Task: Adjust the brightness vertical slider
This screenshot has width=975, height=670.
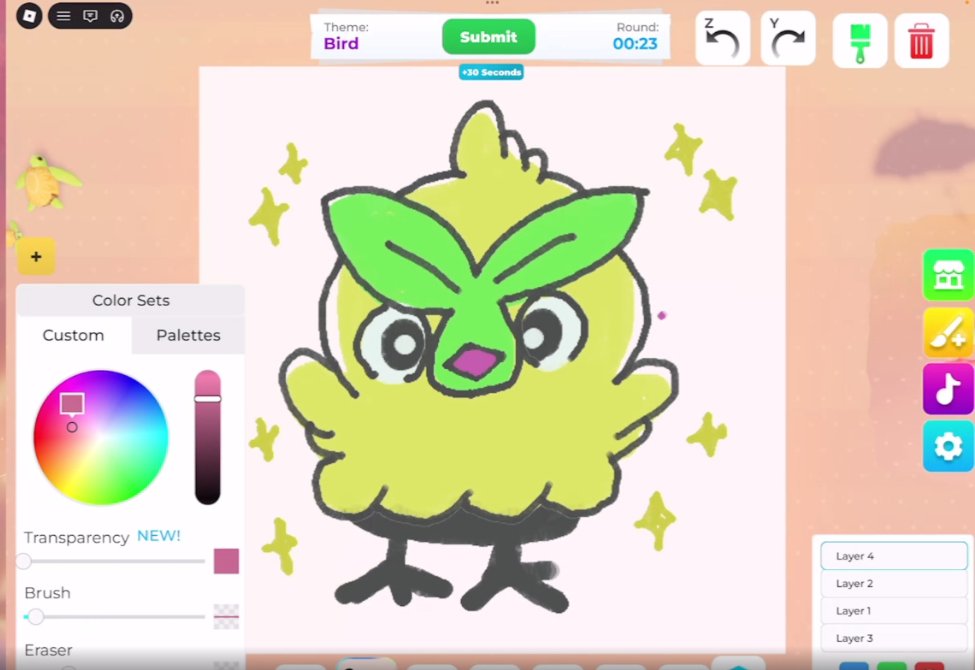Action: click(x=208, y=437)
